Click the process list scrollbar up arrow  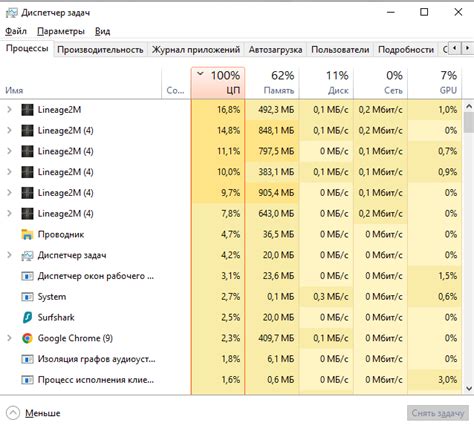pos(469,107)
